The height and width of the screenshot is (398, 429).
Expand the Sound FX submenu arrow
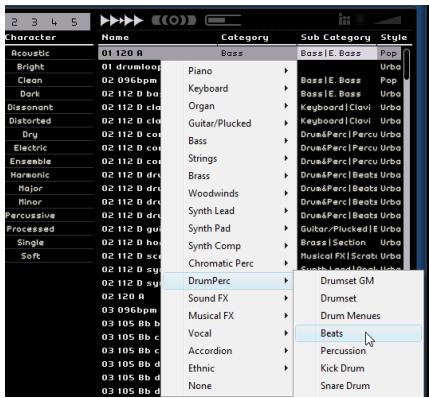[x=286, y=298]
